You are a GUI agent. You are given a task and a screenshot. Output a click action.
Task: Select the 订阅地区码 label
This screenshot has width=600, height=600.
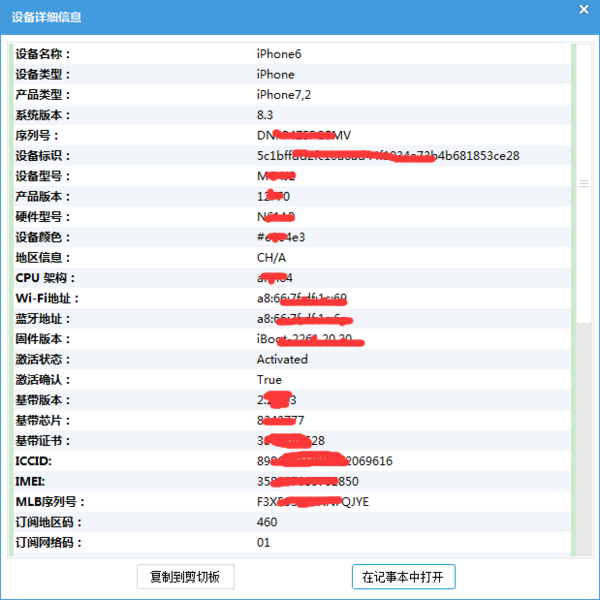[49, 522]
